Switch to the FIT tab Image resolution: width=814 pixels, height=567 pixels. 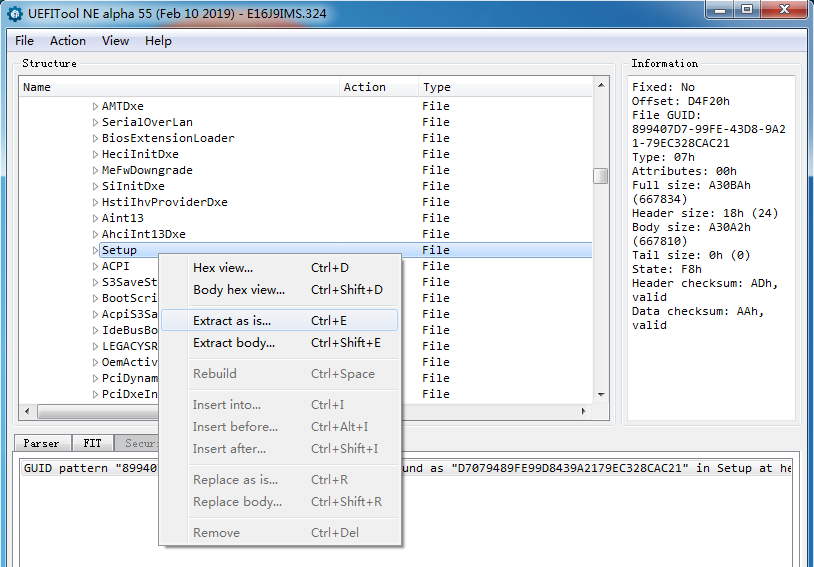point(92,443)
